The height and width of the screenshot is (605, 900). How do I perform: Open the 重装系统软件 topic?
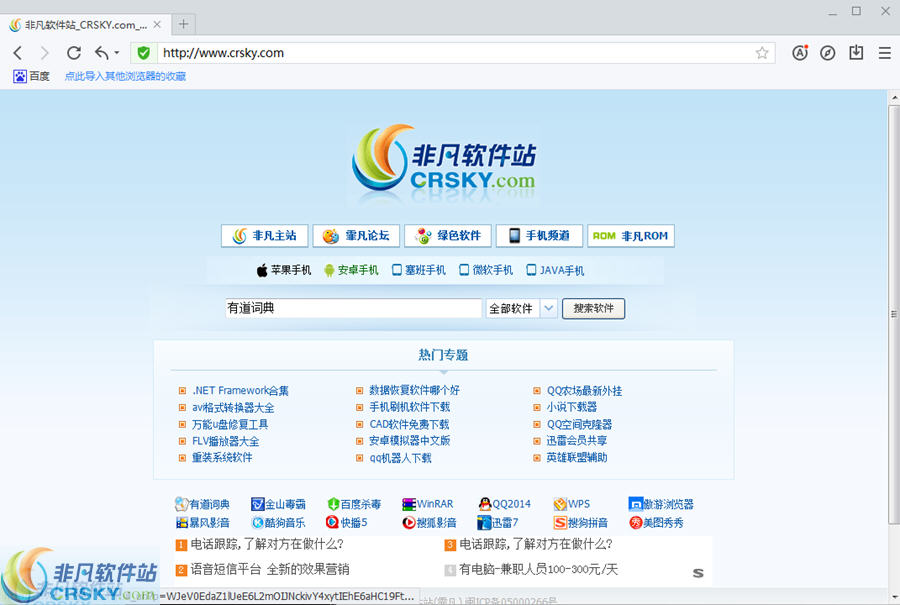pyautogui.click(x=222, y=457)
